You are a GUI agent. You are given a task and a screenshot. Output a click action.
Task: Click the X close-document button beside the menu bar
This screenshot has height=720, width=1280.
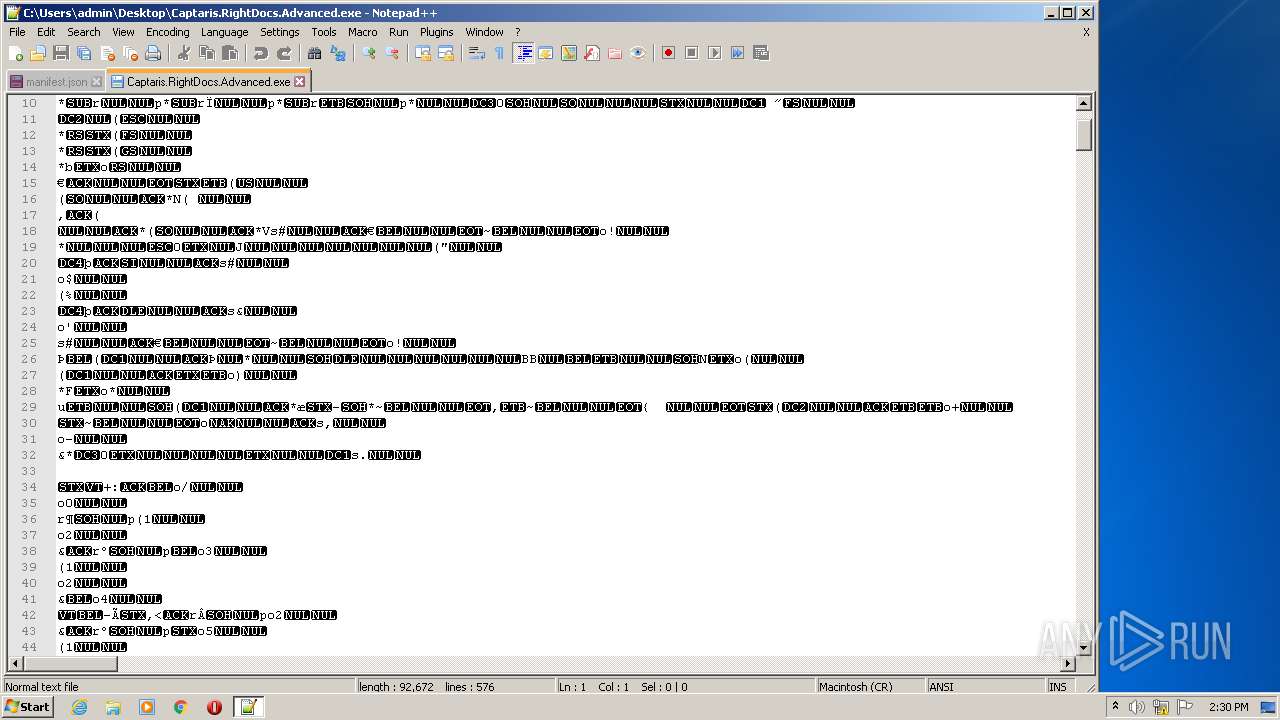tap(1086, 32)
